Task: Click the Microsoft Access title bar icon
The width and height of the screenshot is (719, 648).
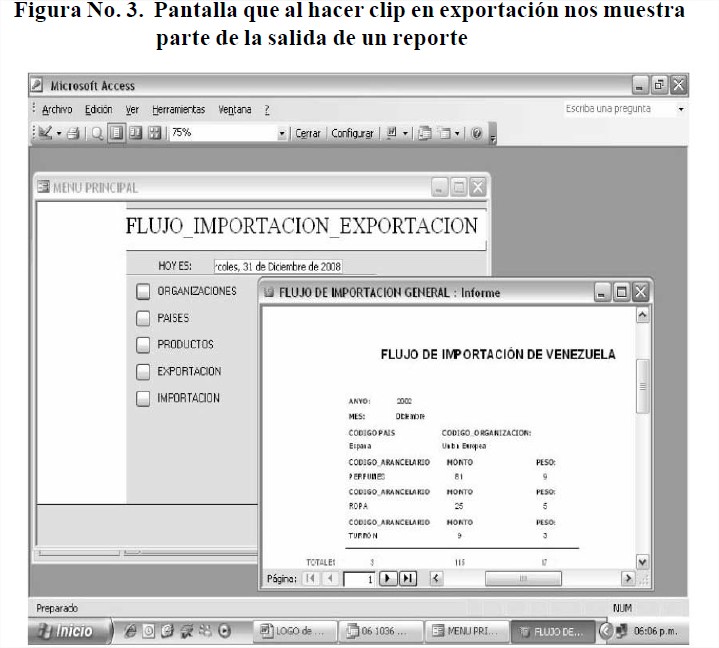Action: 37,85
